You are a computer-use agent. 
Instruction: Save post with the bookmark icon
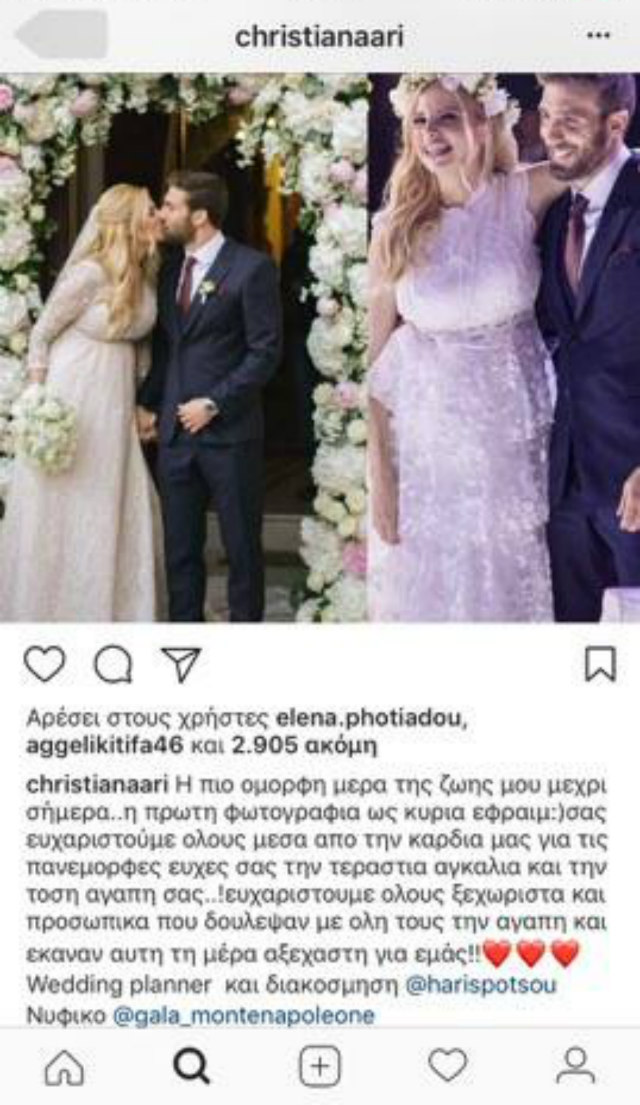(x=601, y=664)
